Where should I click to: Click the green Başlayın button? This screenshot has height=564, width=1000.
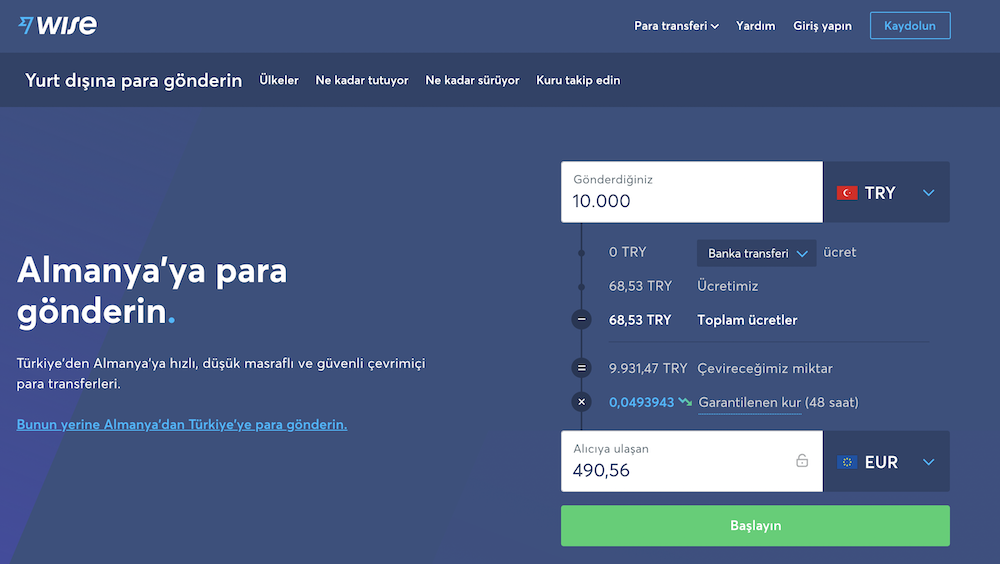point(755,526)
